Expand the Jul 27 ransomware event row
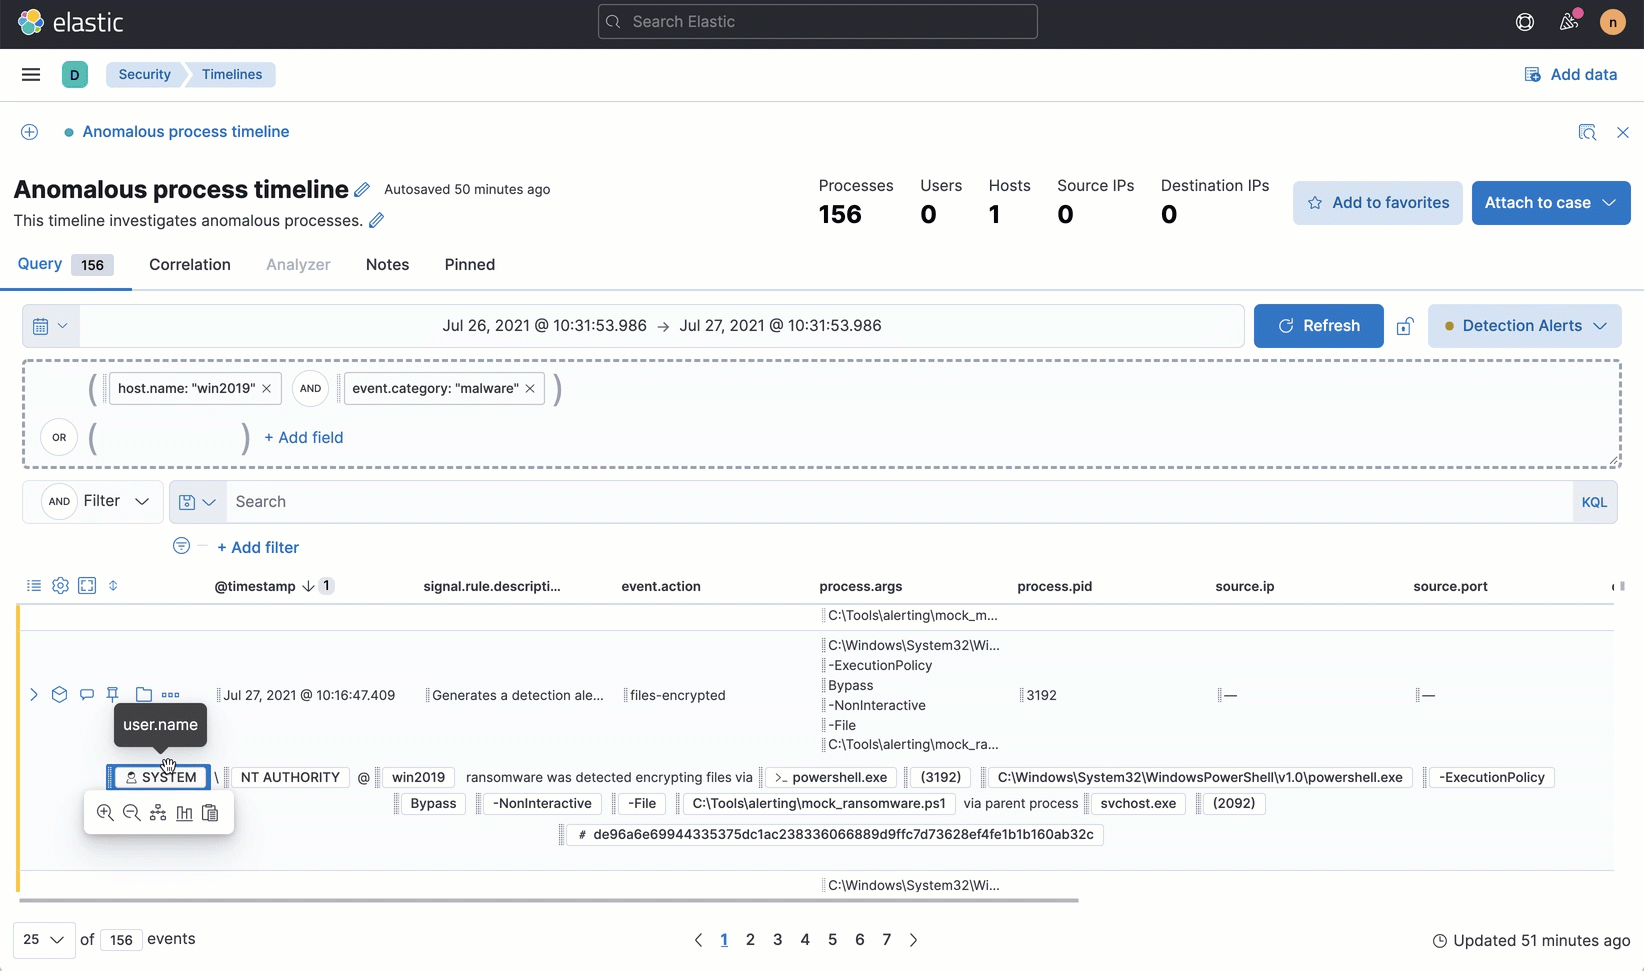 [34, 694]
